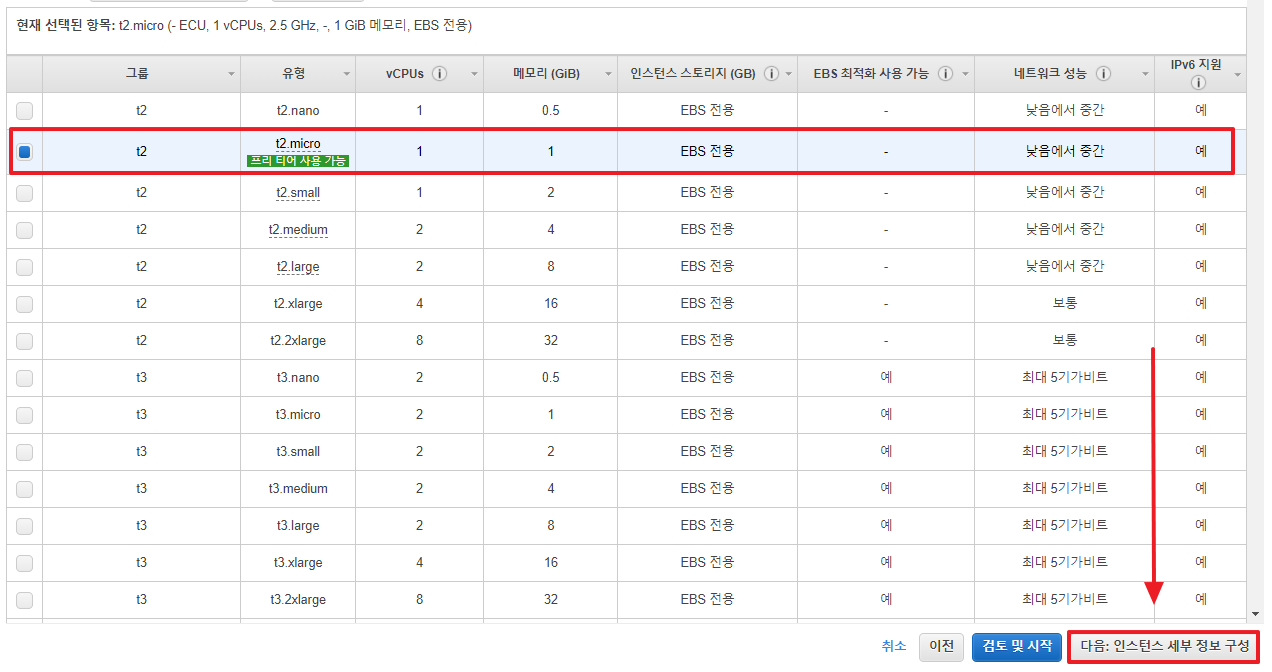Click 낮음에서 중간 cell in t2.nano row
The image size is (1272, 672).
(1064, 110)
